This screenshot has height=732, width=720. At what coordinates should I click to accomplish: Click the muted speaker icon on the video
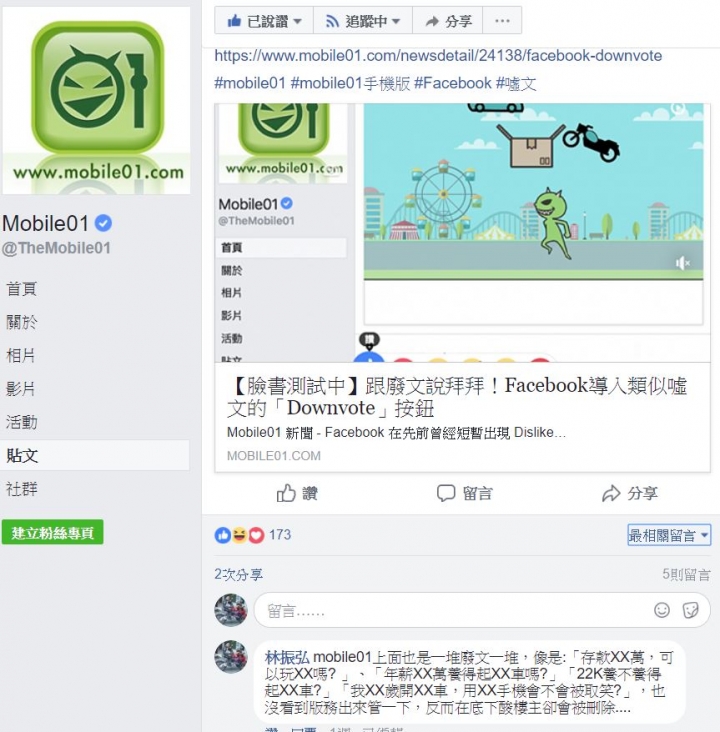[x=683, y=263]
